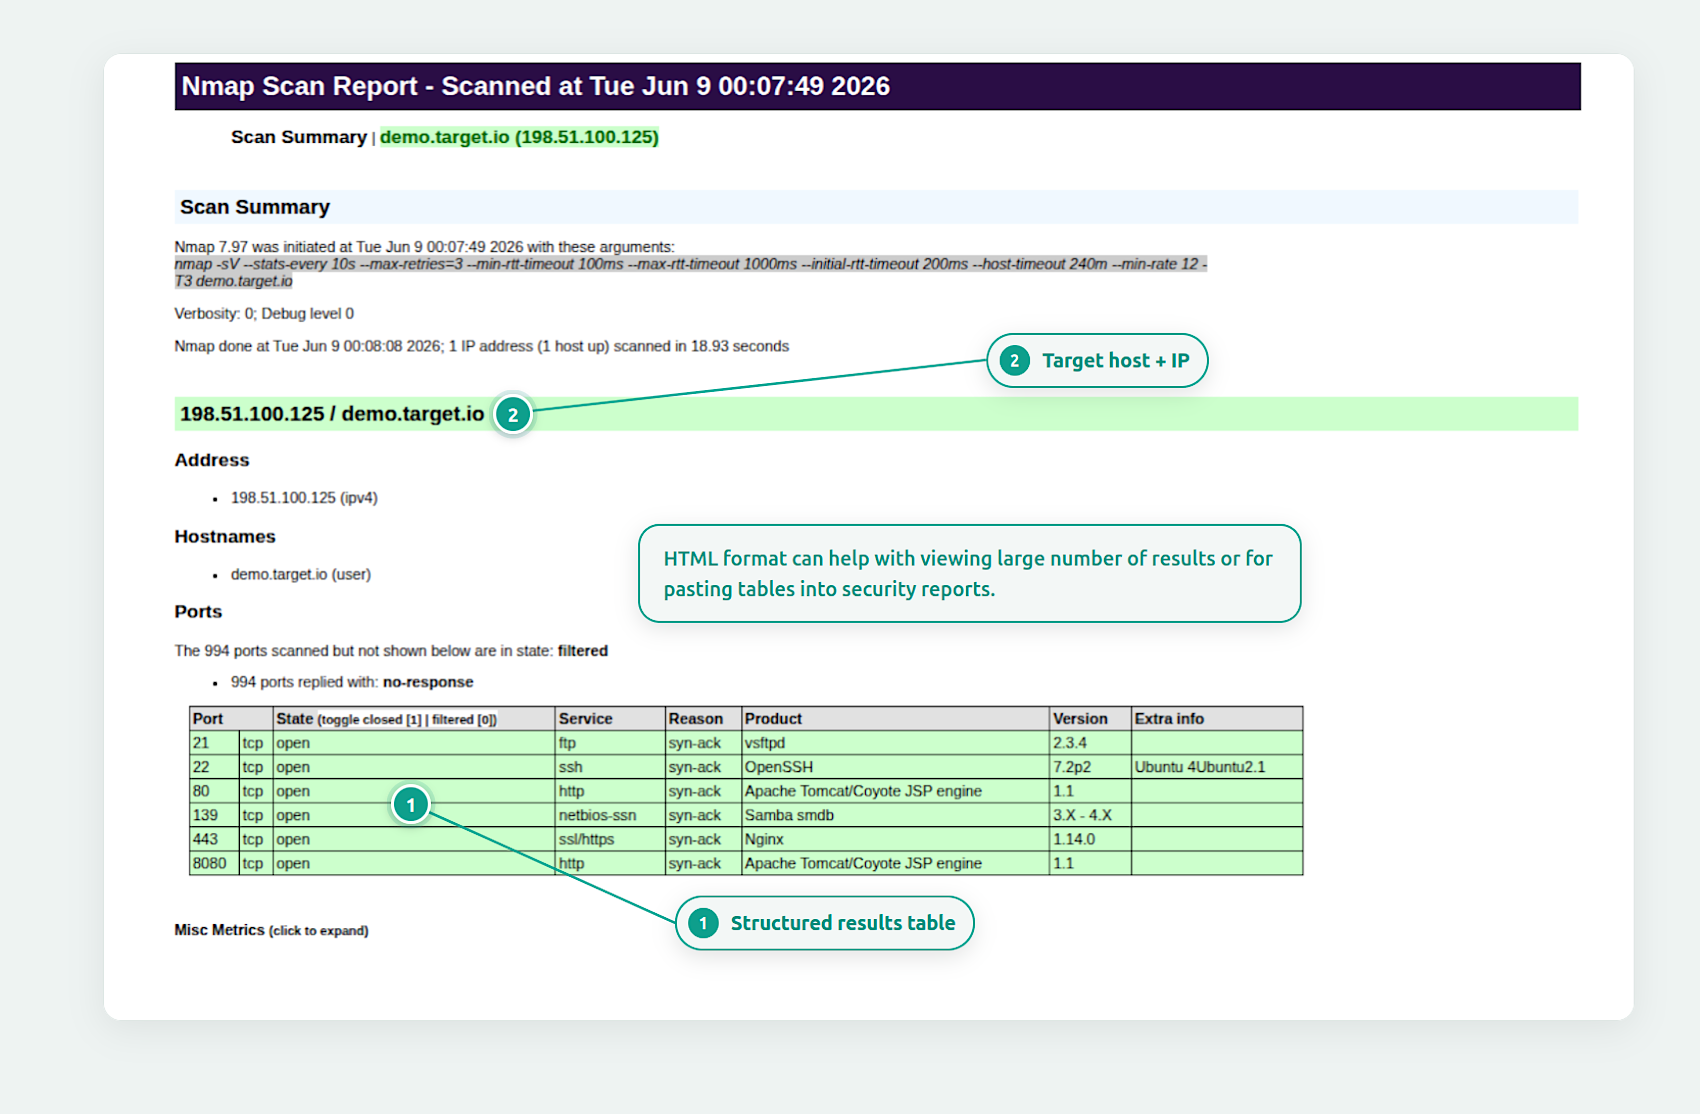Click the ftp service cell
Image resolution: width=1700 pixels, height=1114 pixels.
[x=610, y=743]
